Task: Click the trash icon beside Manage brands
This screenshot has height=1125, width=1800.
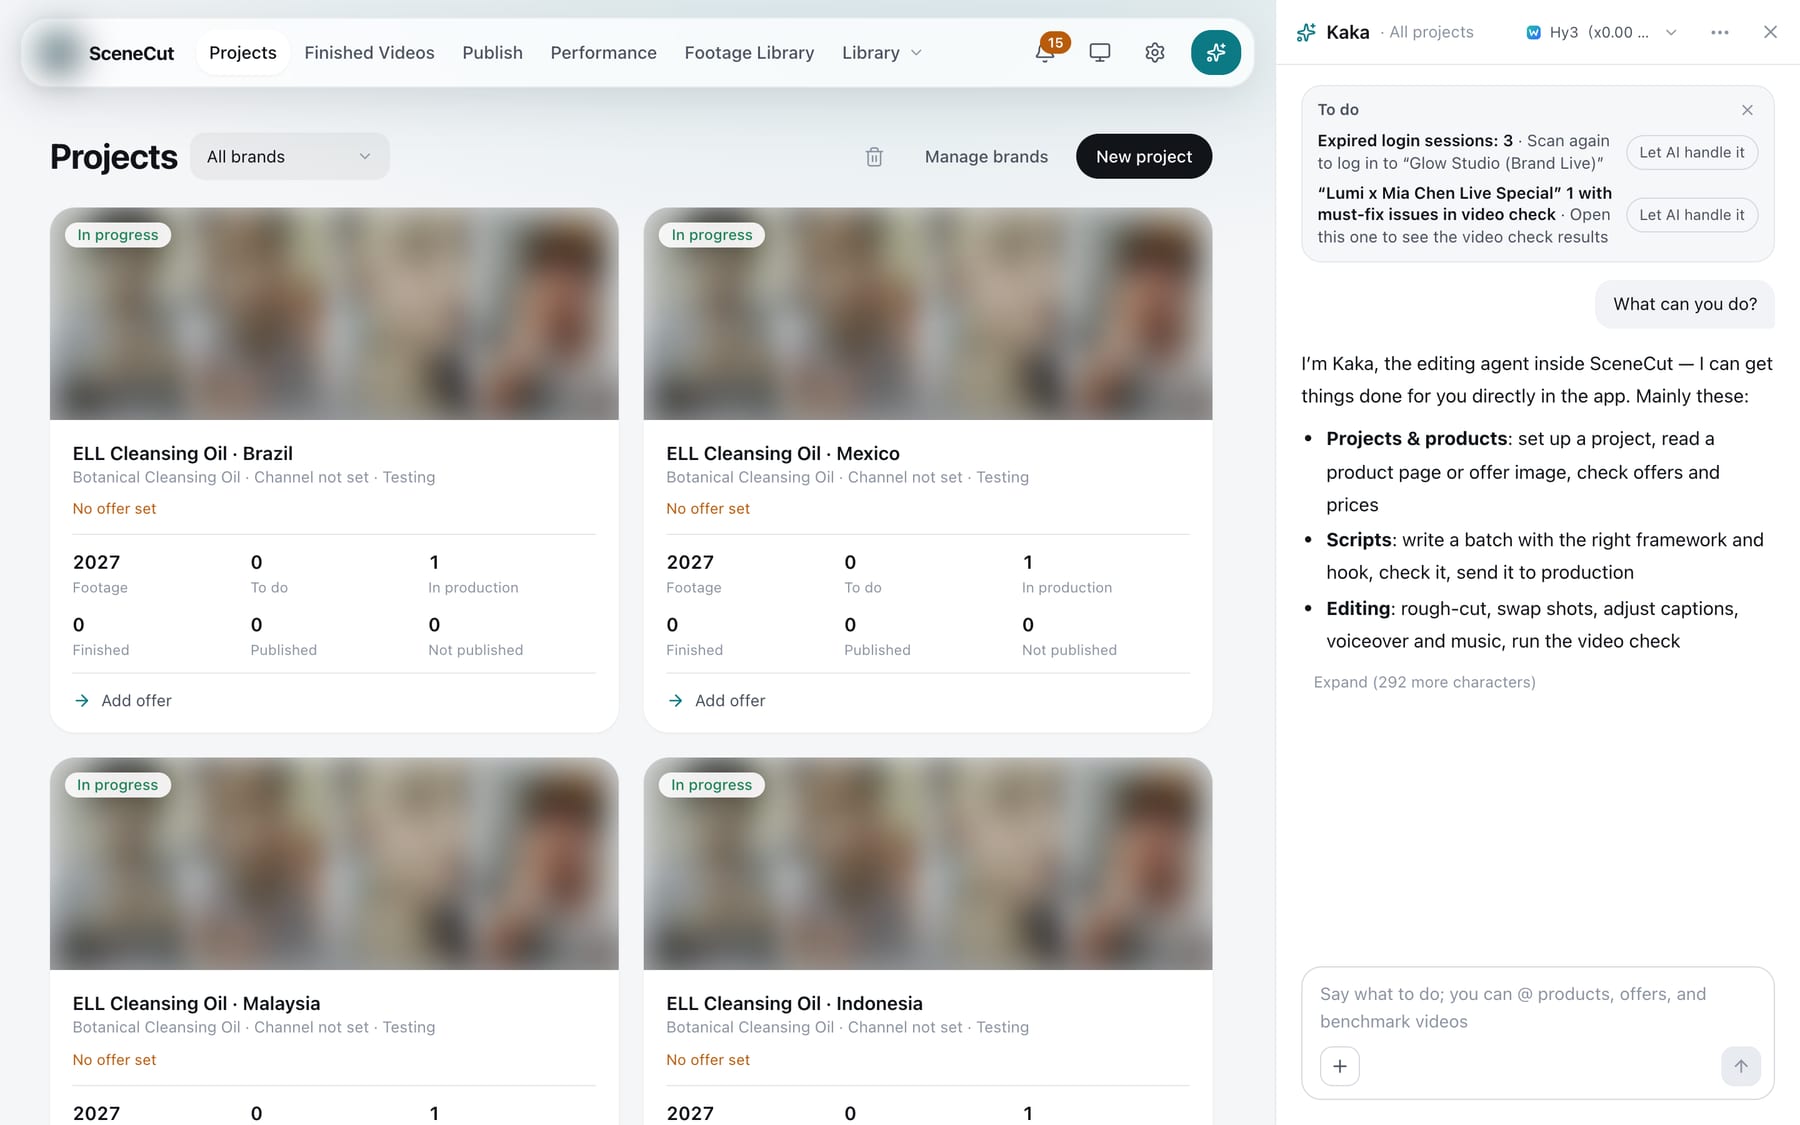Action: point(874,156)
